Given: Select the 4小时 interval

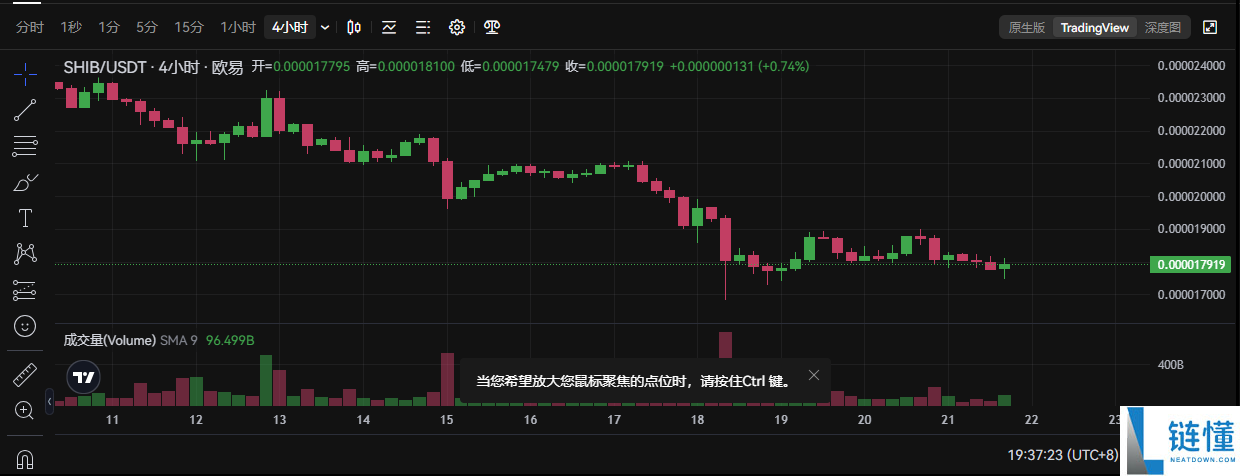Looking at the screenshot, I should 291,27.
